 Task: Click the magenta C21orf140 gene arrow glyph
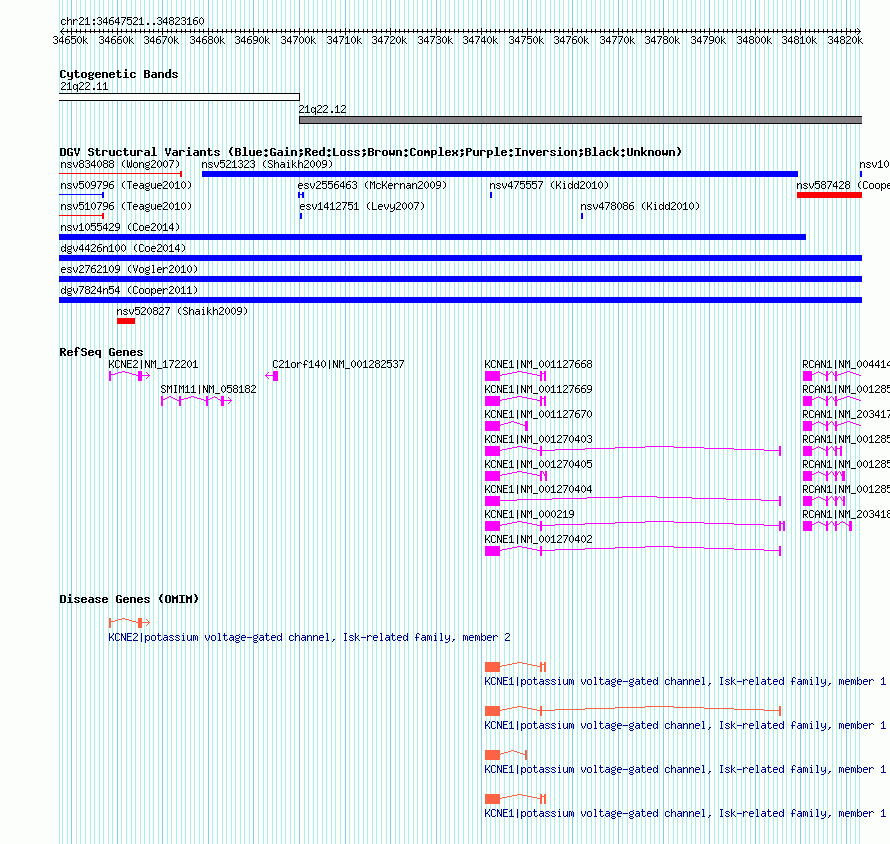(x=272, y=376)
